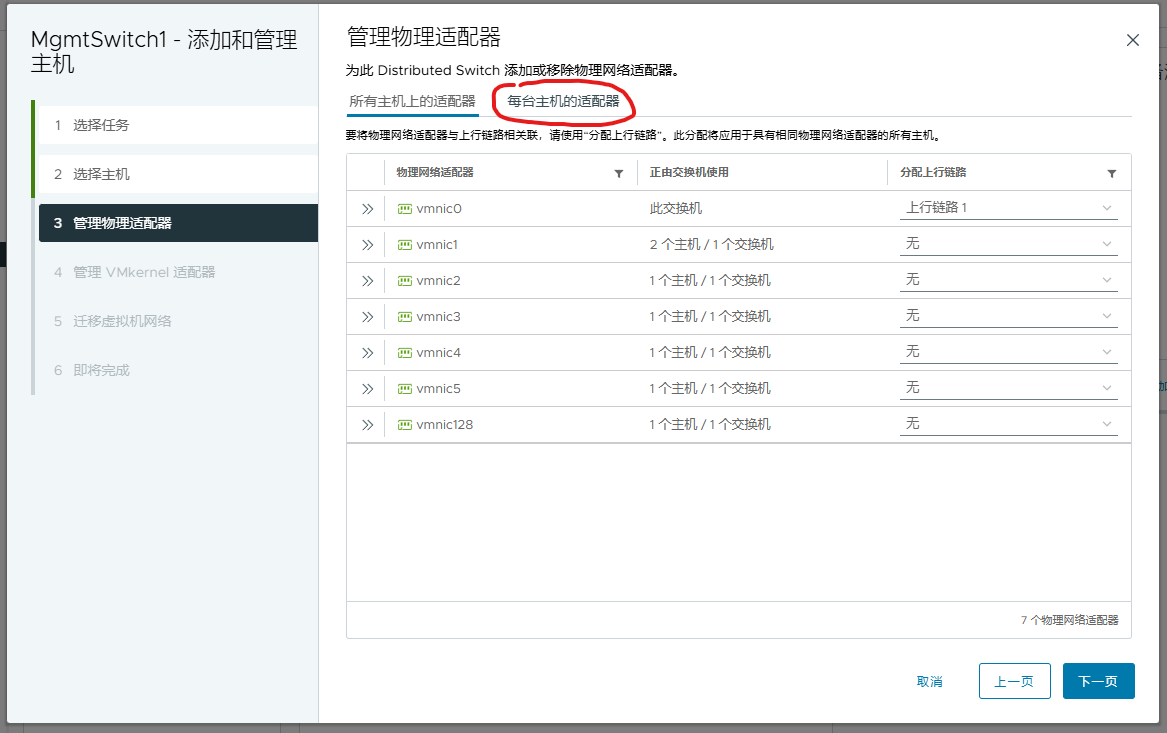Open uplink dropdown for vmnic128
This screenshot has width=1167, height=733.
[1008, 423]
